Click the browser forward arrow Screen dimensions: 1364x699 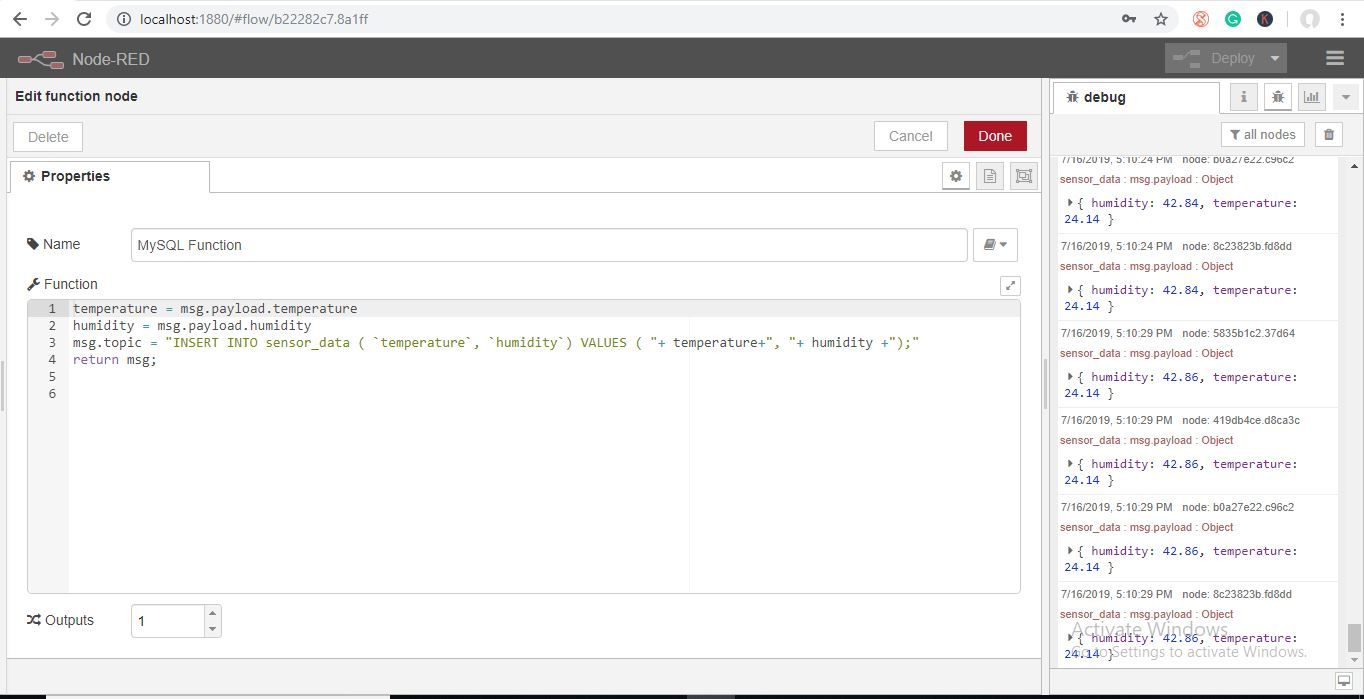pos(51,19)
